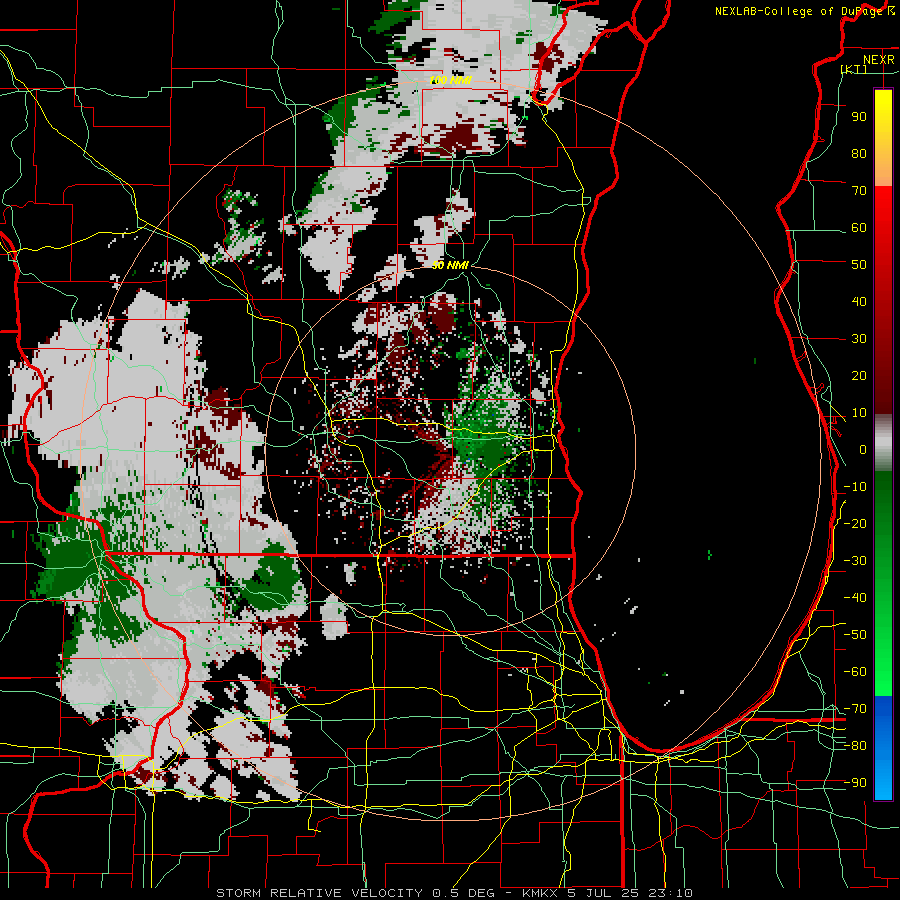Select the 50 value on velocity scale
This screenshot has height=900, width=900.
(x=859, y=265)
